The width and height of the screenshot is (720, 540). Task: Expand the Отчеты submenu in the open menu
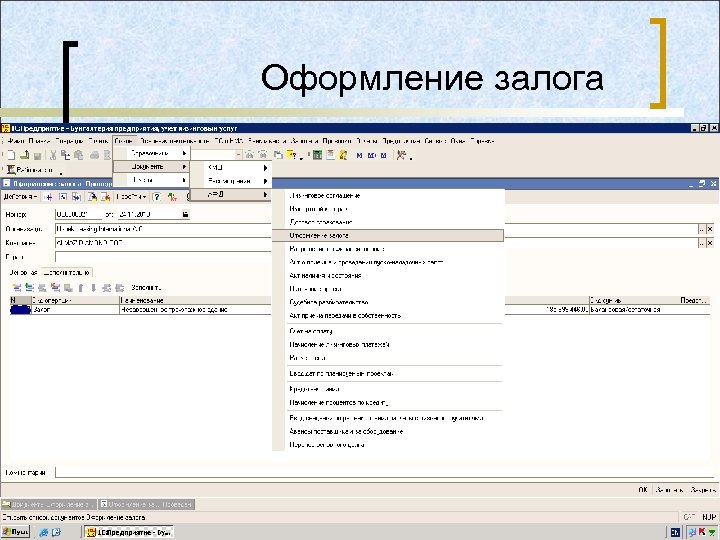pyautogui.click(x=152, y=180)
